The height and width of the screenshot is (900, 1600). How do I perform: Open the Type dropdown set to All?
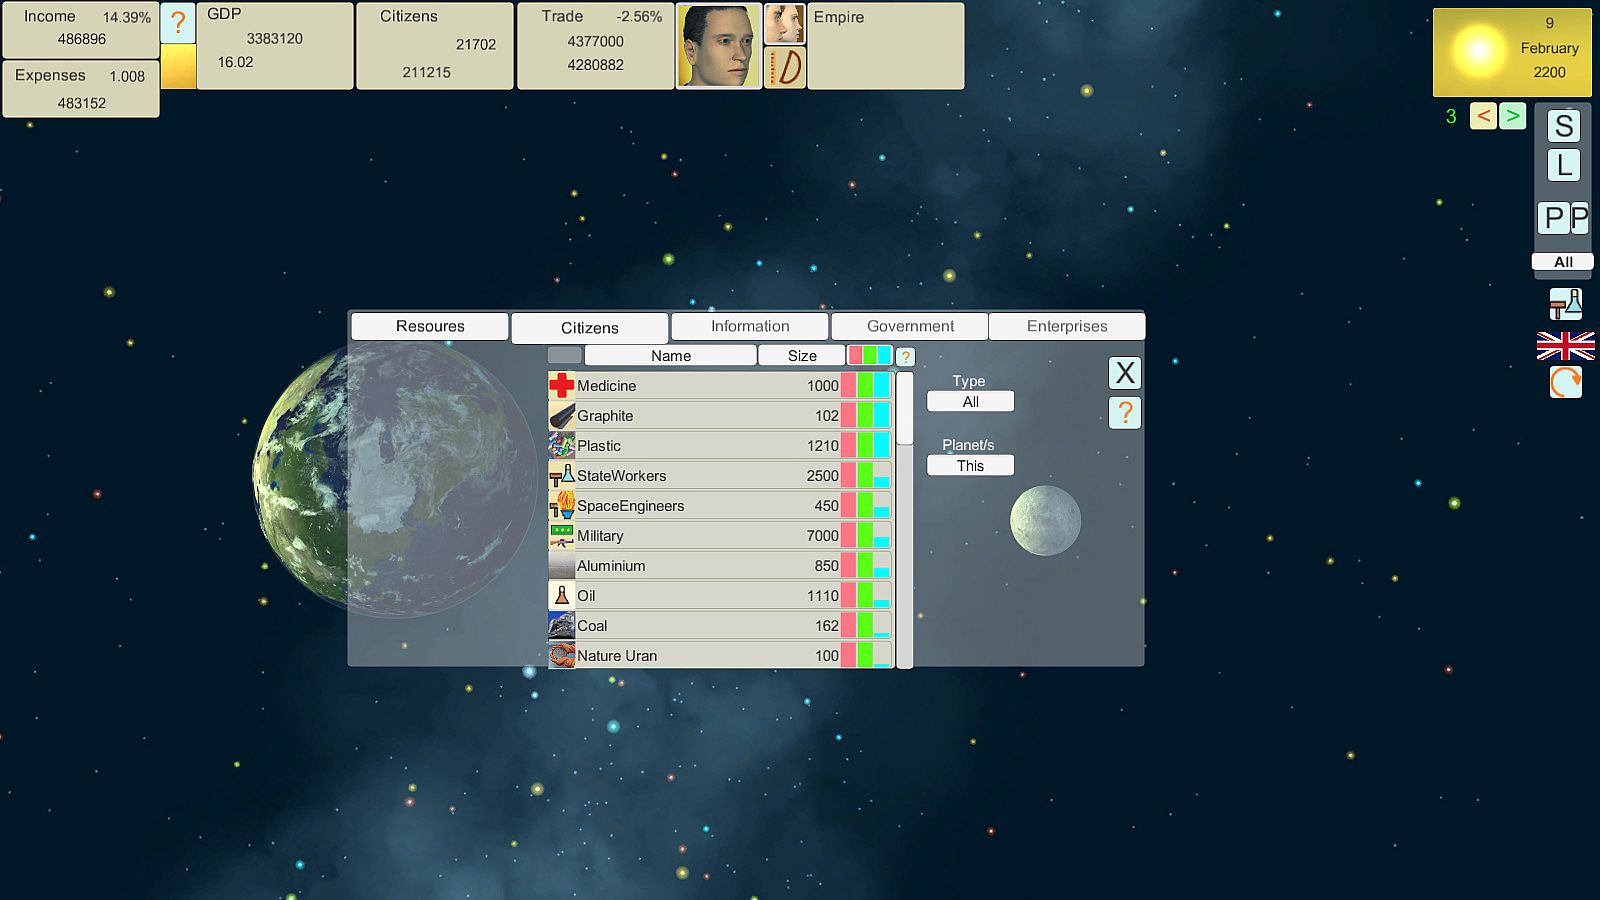(970, 401)
